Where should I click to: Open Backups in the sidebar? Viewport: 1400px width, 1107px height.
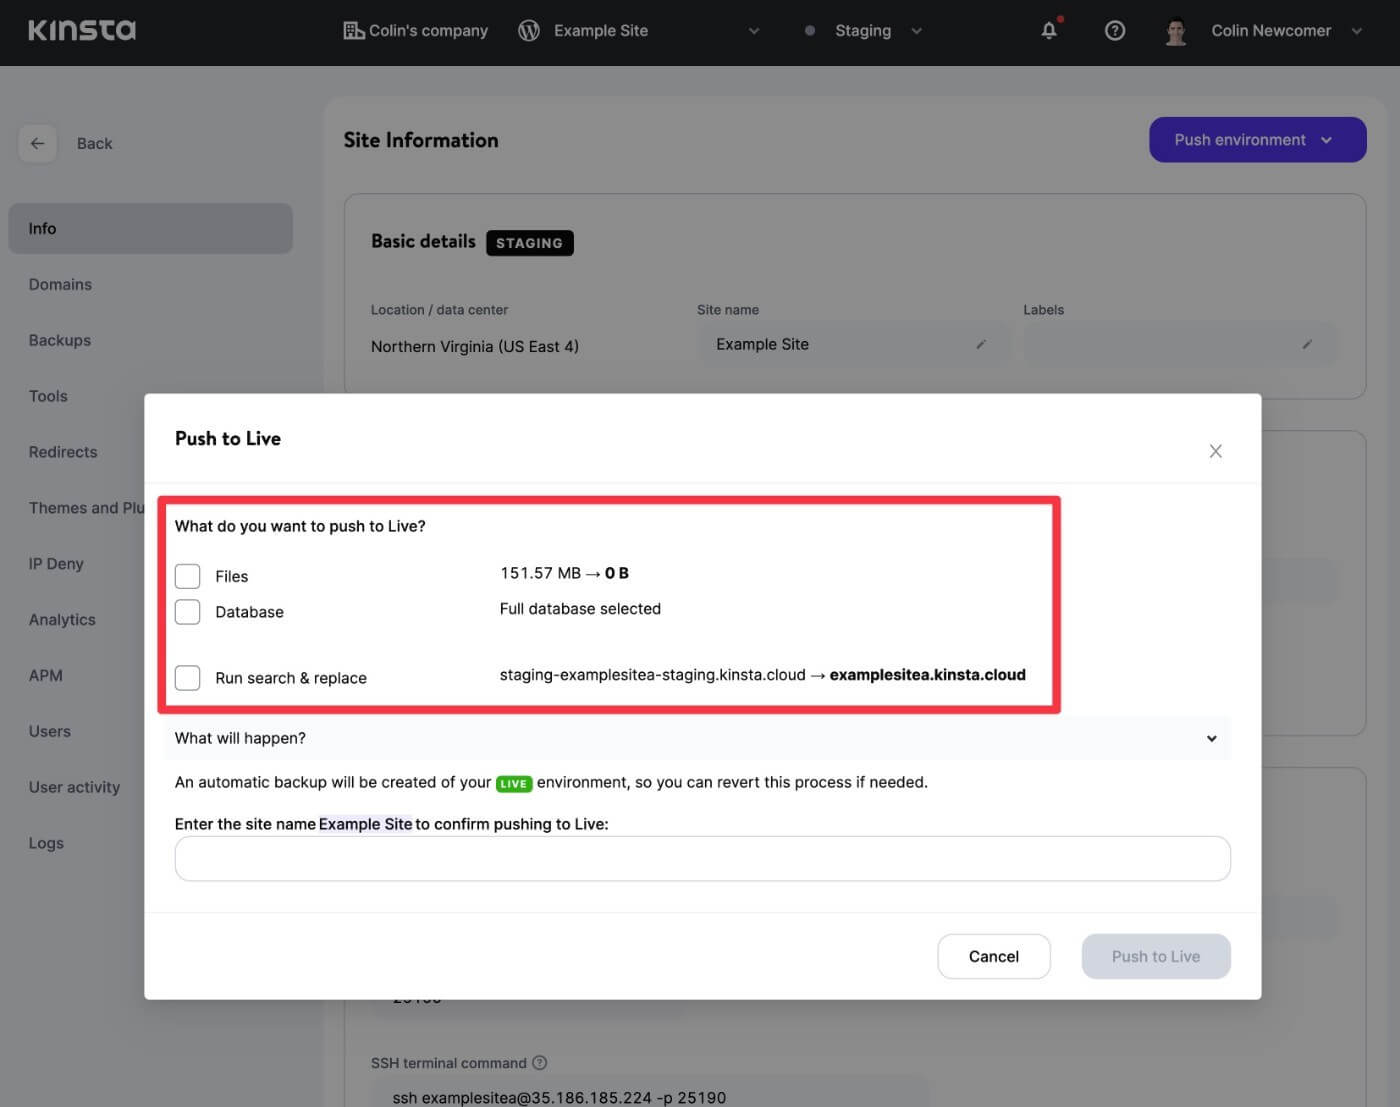coord(60,340)
